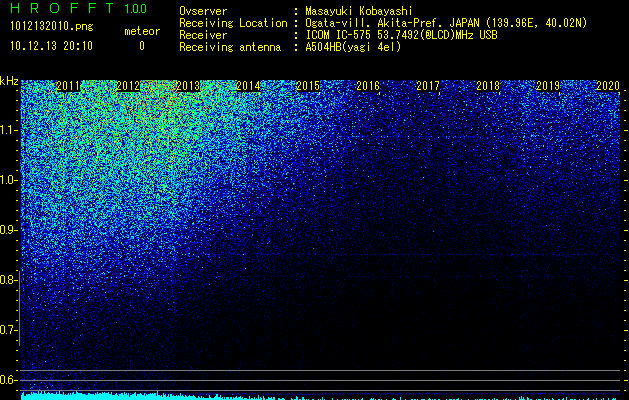The height and width of the screenshot is (400, 629).
Task: Click the Receiver label
Action: point(203,35)
